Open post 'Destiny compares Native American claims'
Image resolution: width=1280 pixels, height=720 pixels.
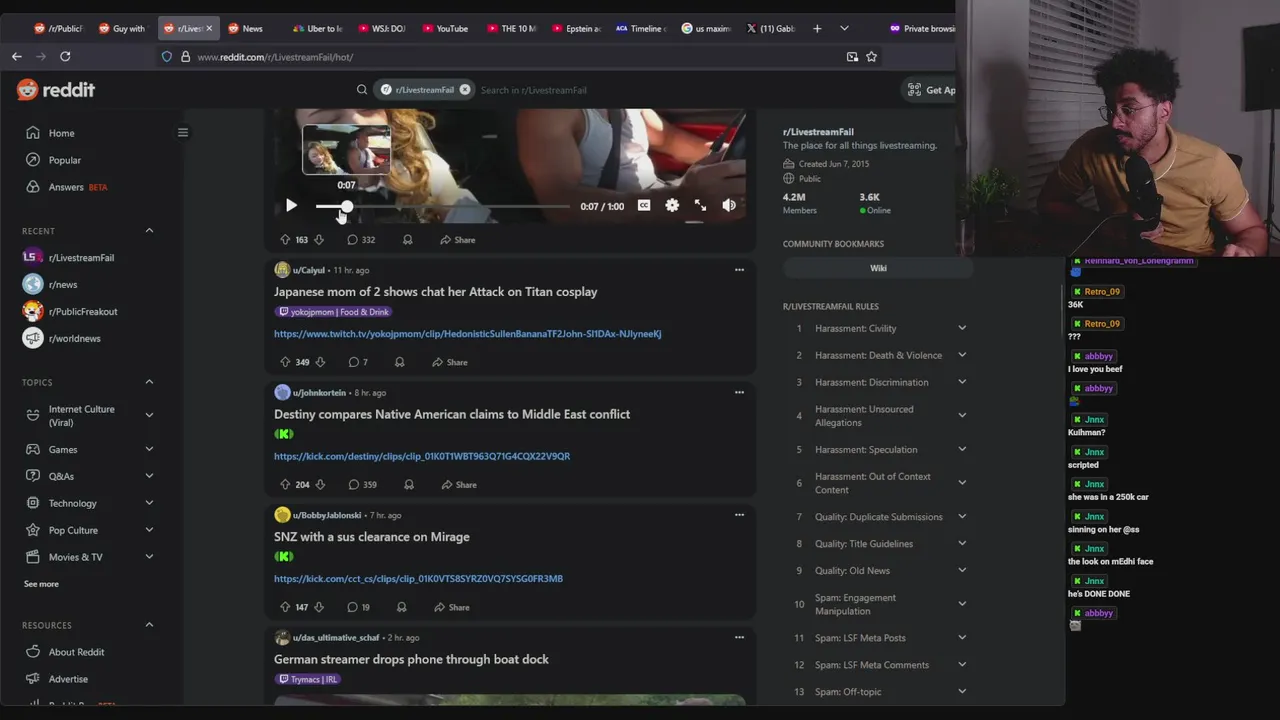[452, 414]
